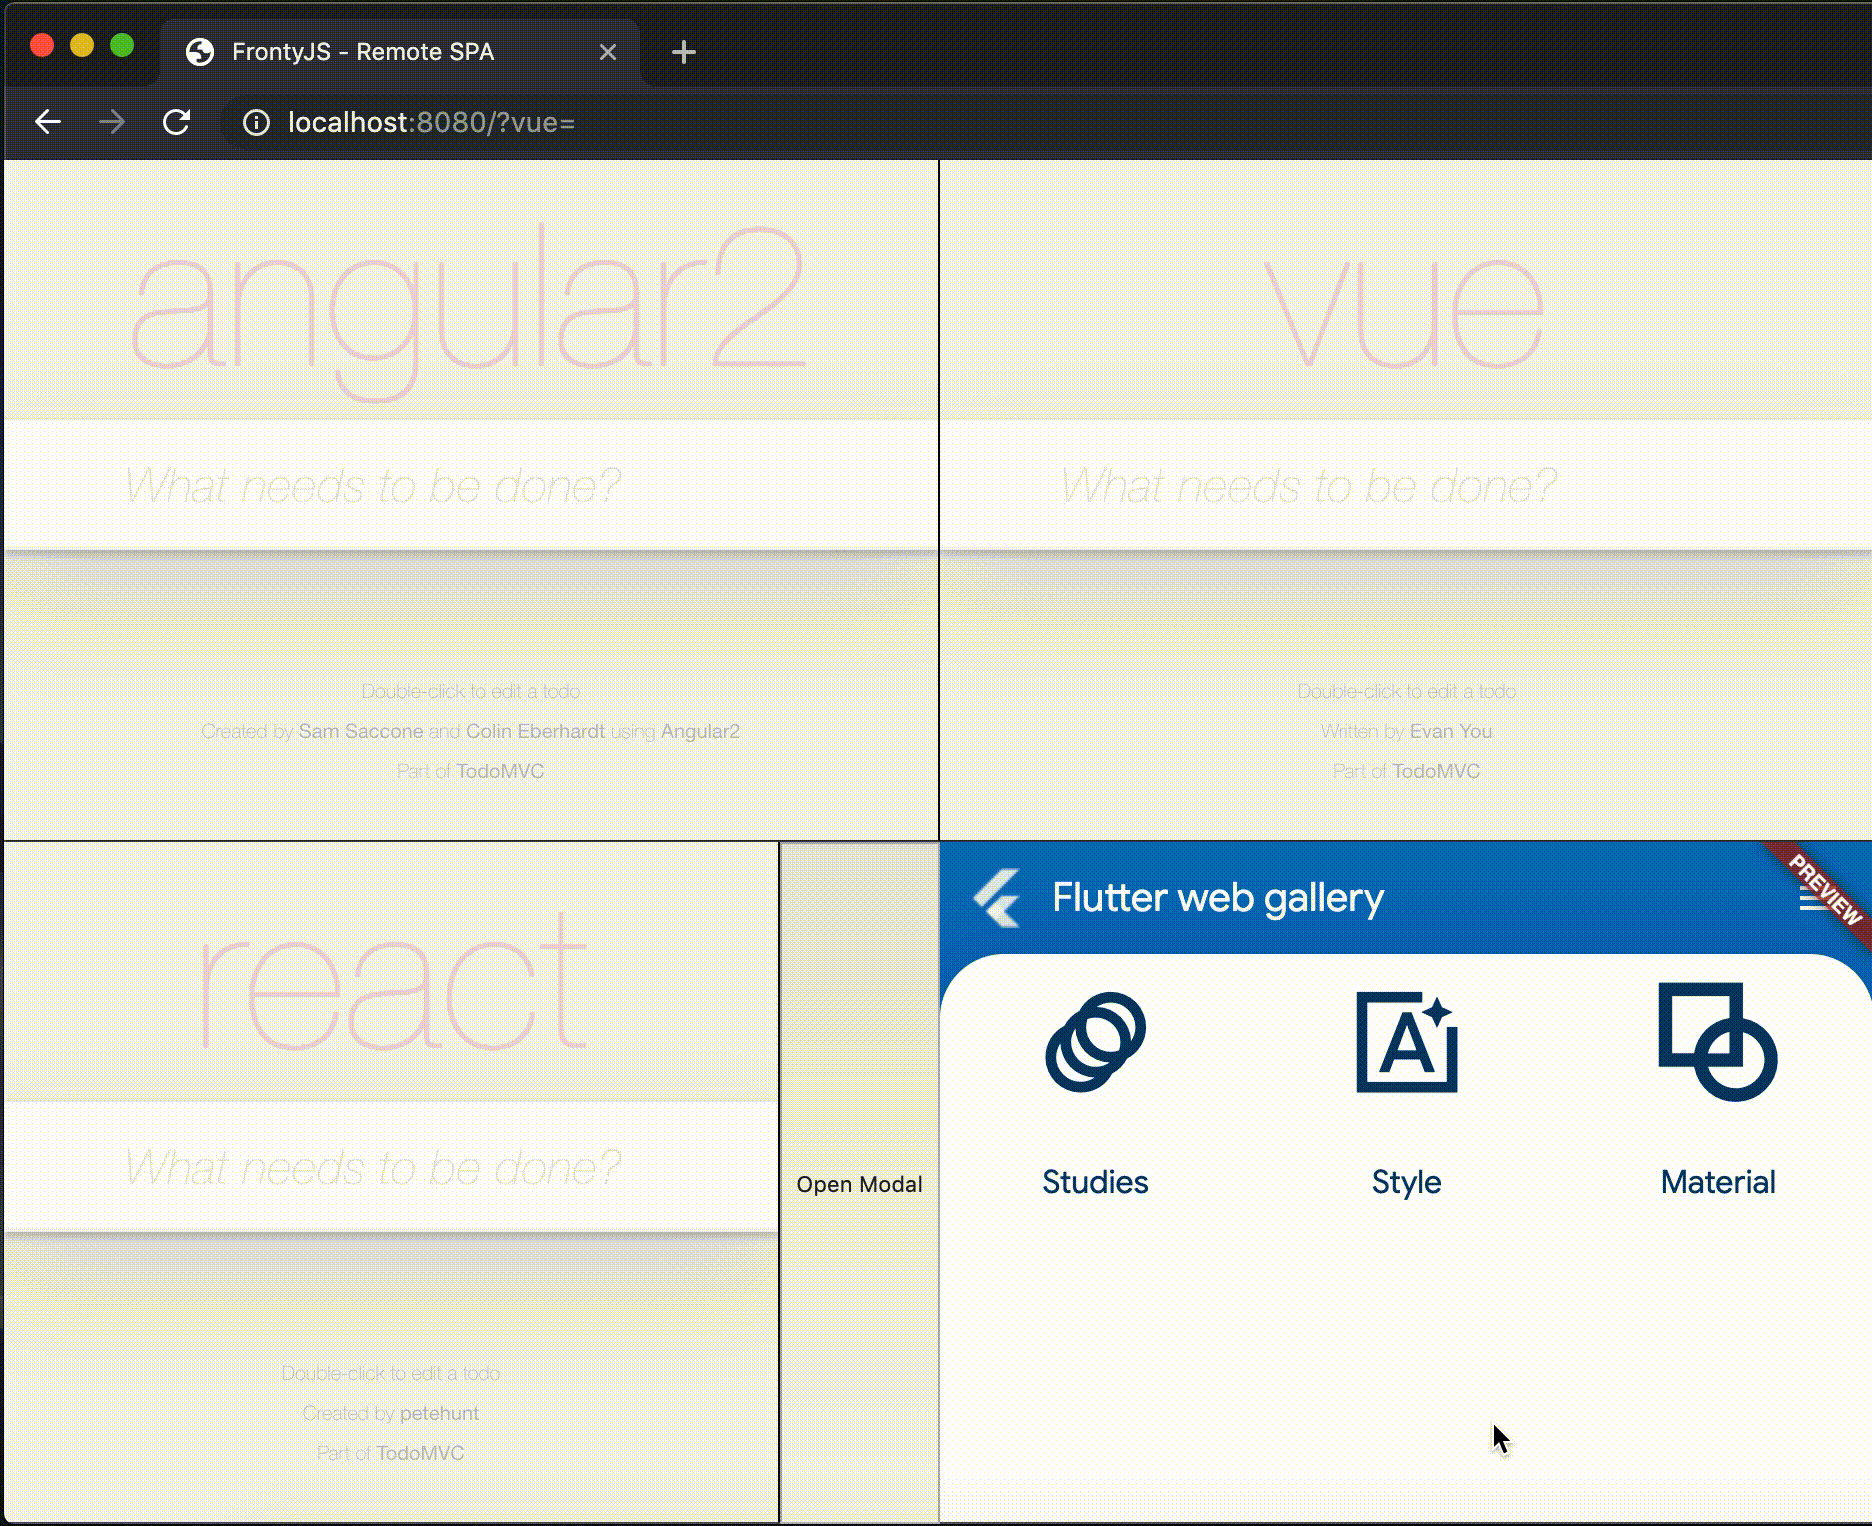Open TodoMVC link in react panel
1872x1526 pixels.
[420, 1453]
